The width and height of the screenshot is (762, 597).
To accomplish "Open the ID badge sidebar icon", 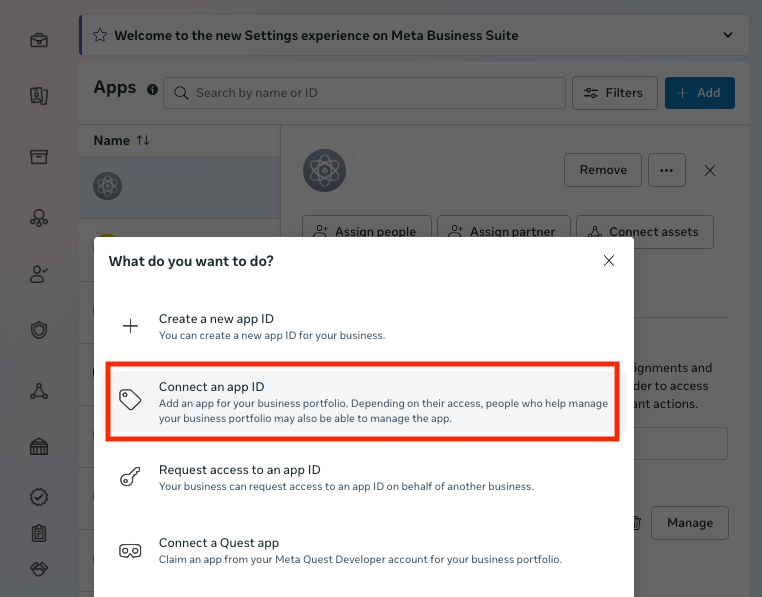I will 39,96.
